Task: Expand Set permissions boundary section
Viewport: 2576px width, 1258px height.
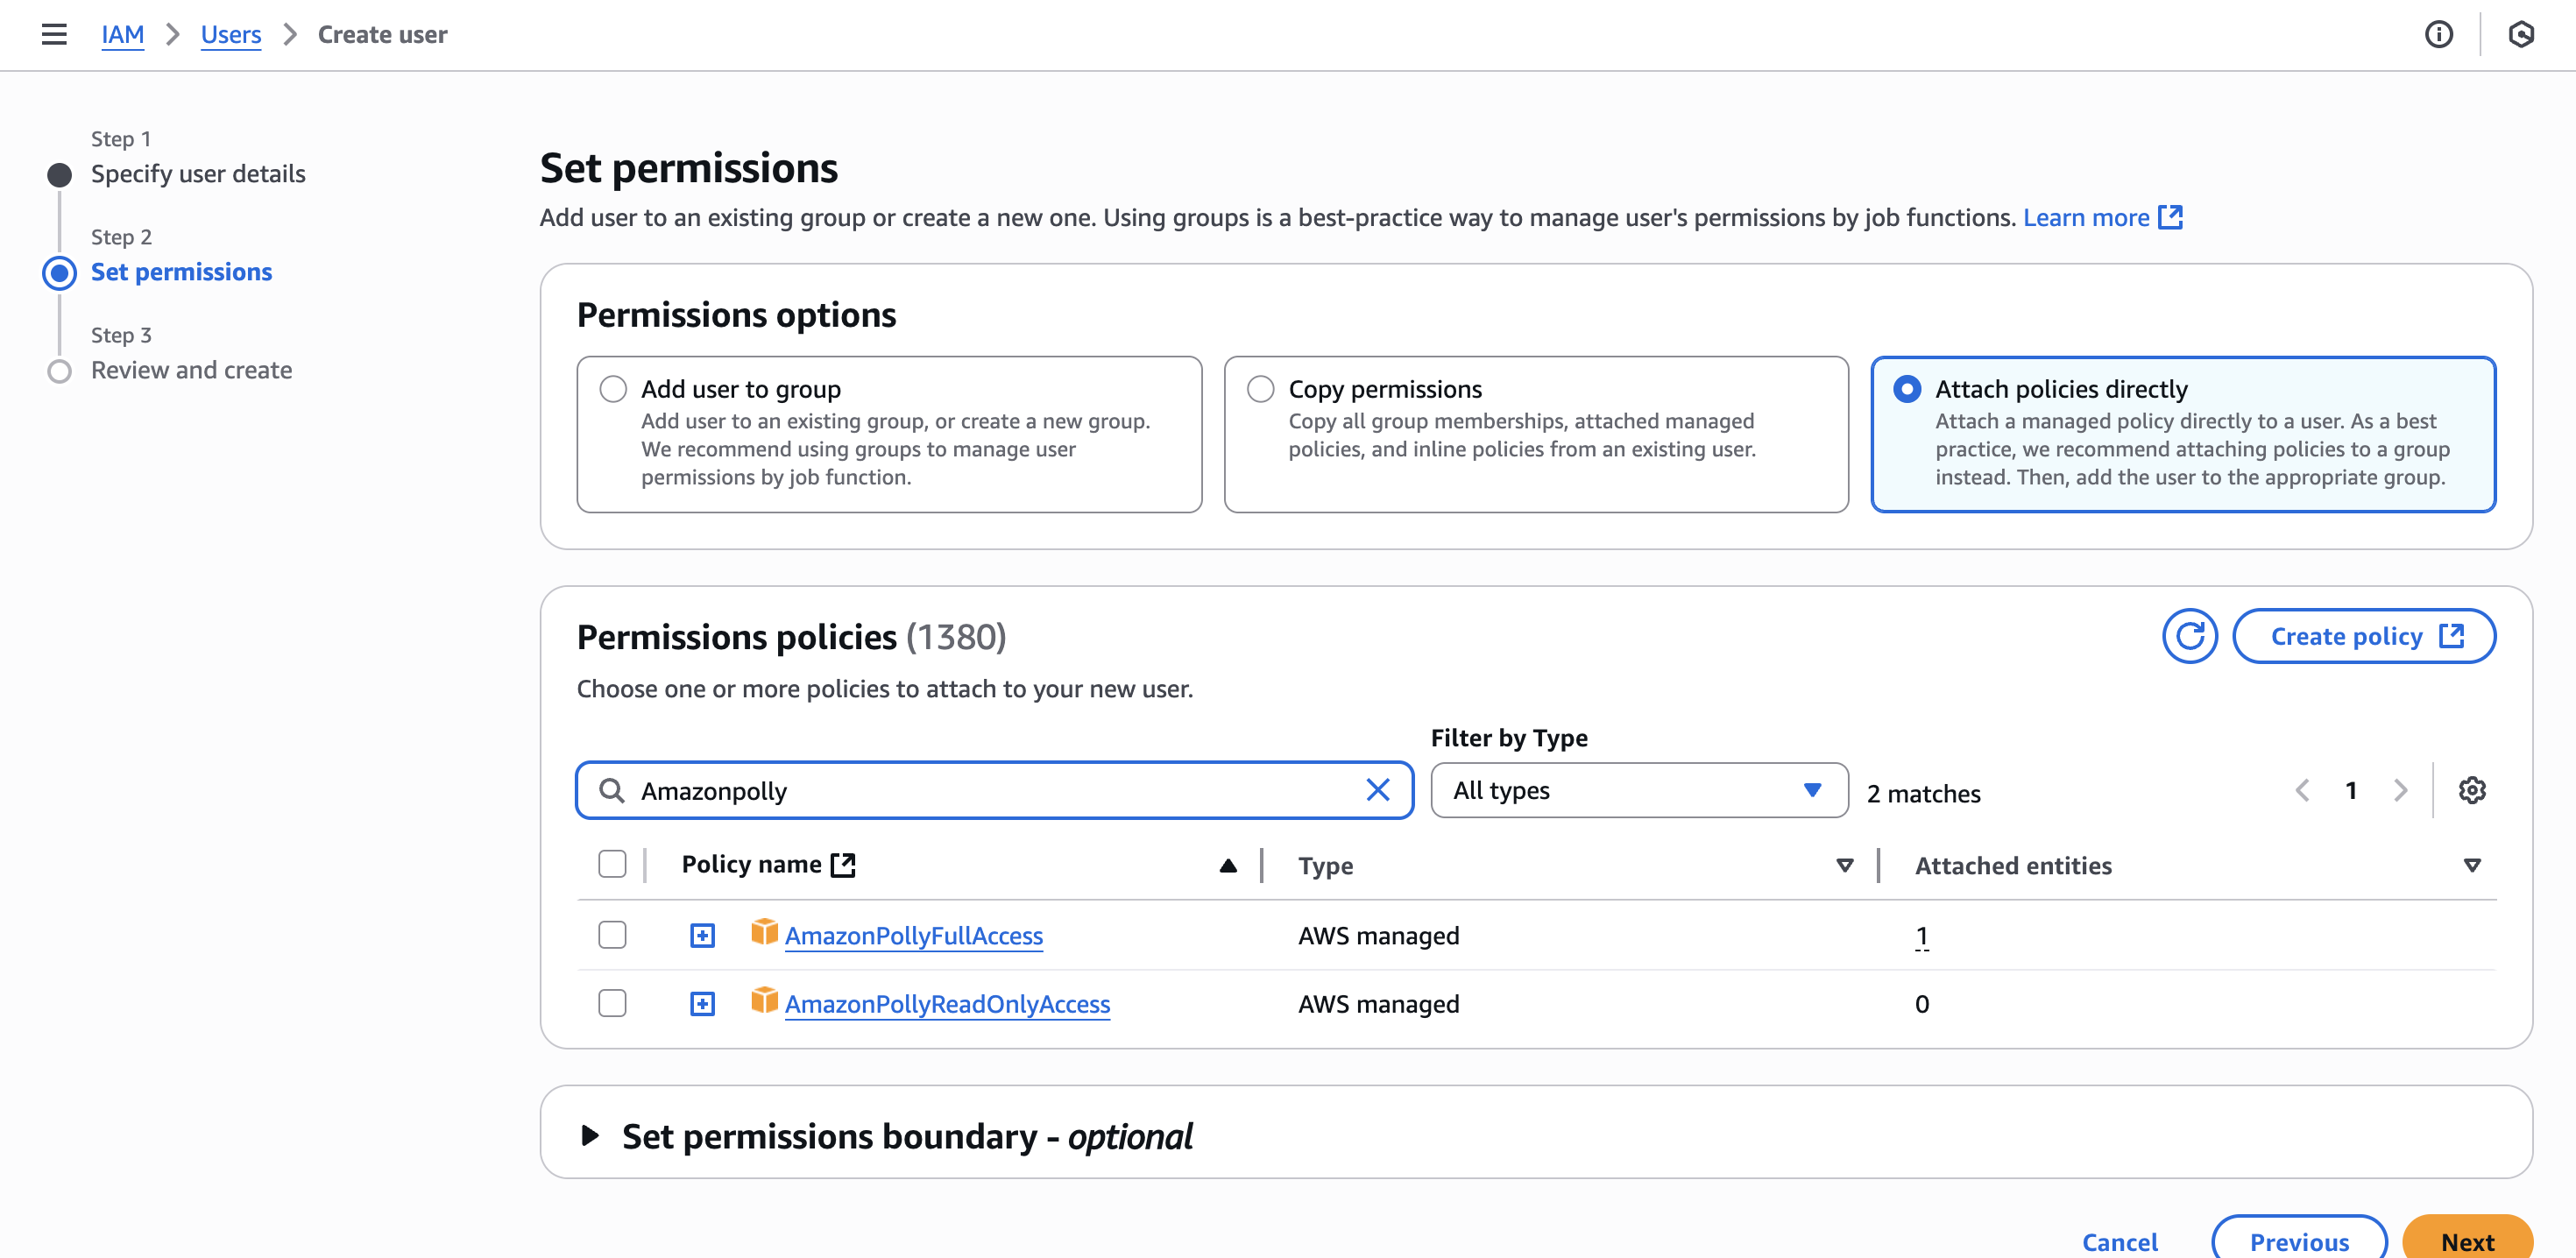Action: [x=590, y=1135]
